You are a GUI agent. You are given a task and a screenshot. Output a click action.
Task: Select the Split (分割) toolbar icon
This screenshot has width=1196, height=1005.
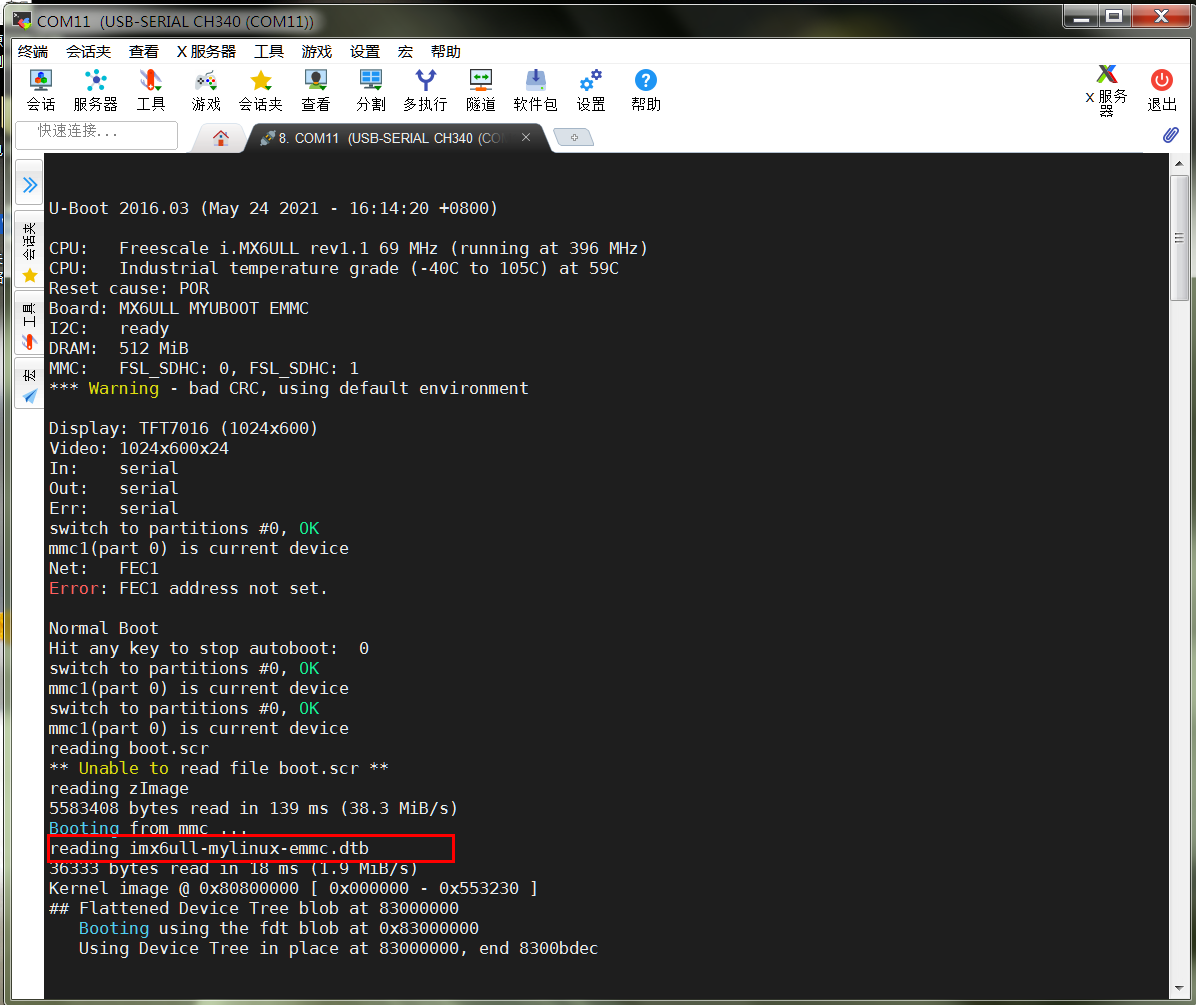(371, 90)
